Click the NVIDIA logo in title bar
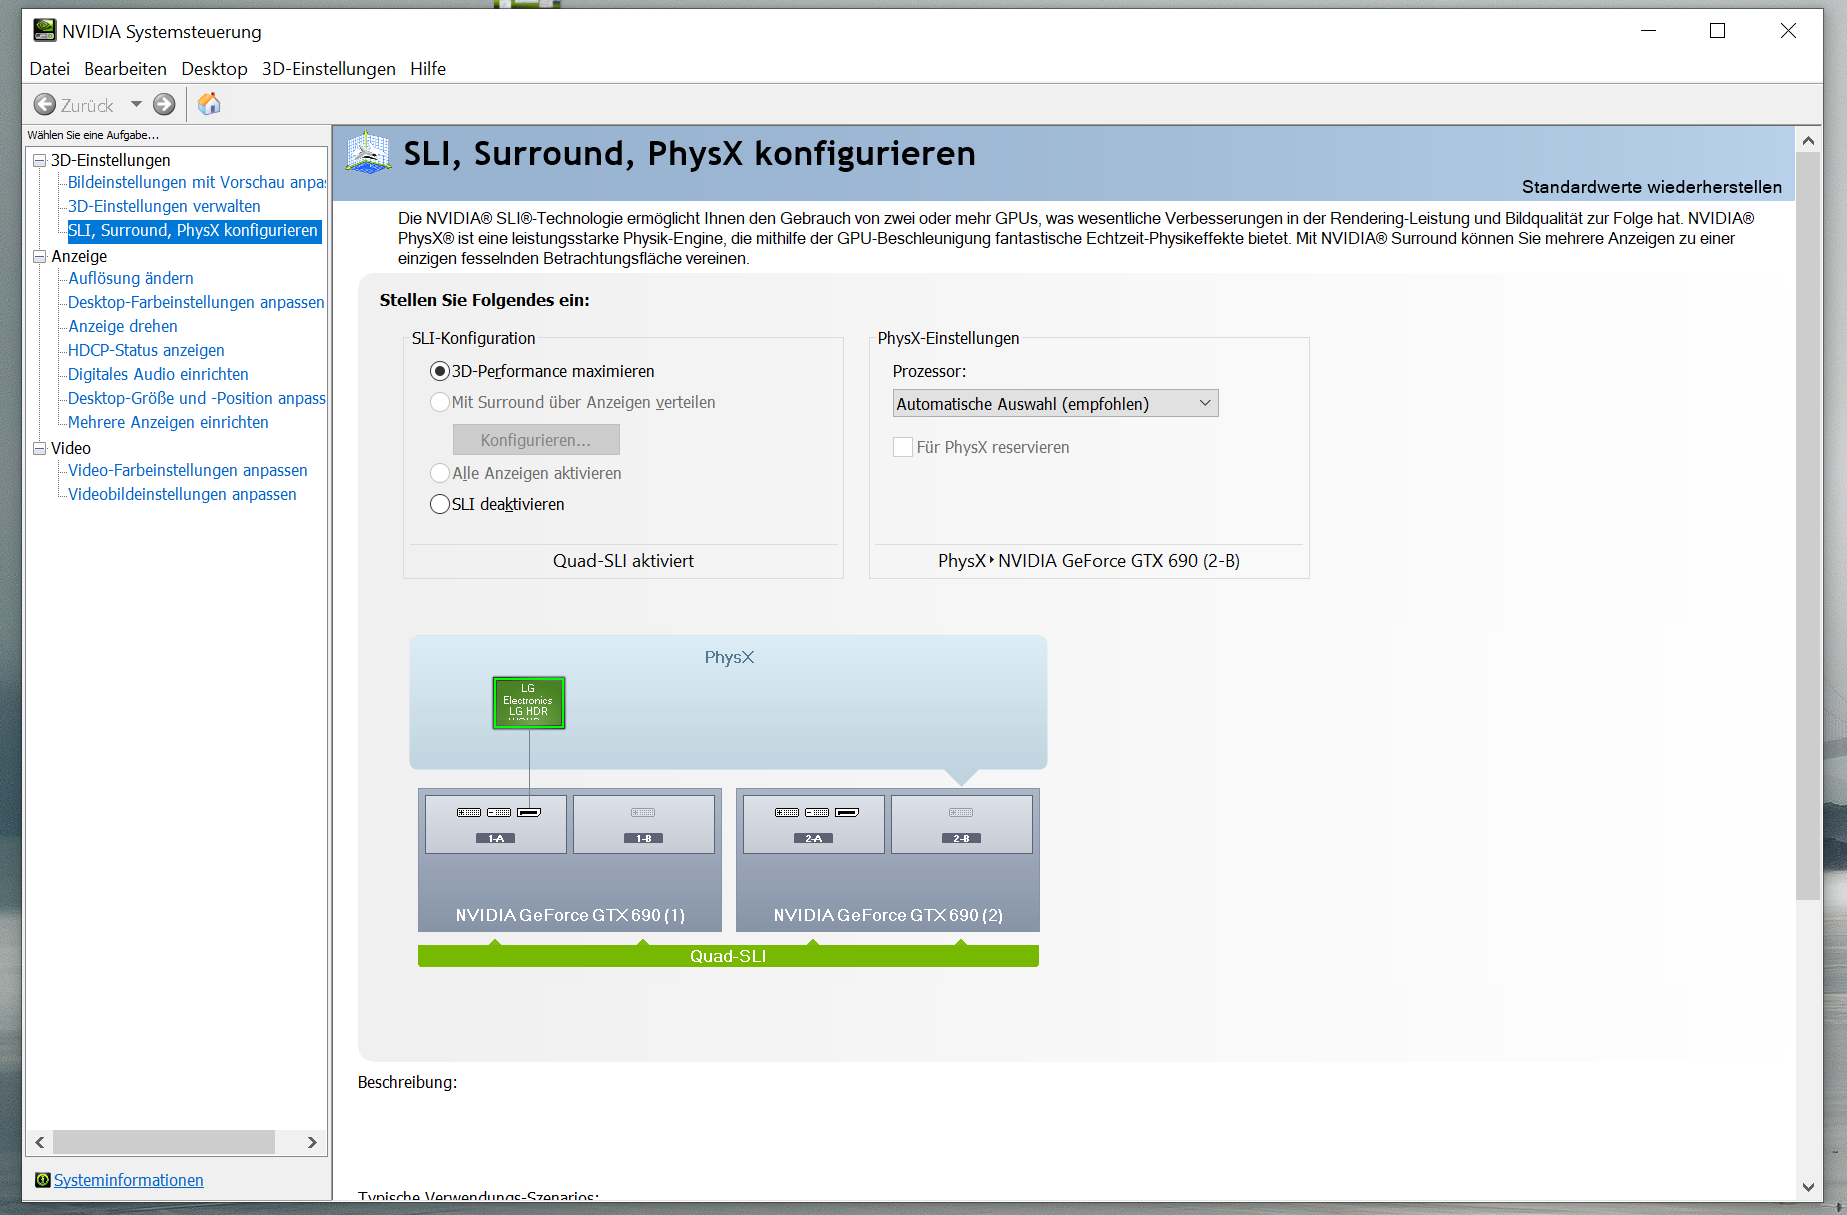The height and width of the screenshot is (1215, 1847). click(x=44, y=31)
